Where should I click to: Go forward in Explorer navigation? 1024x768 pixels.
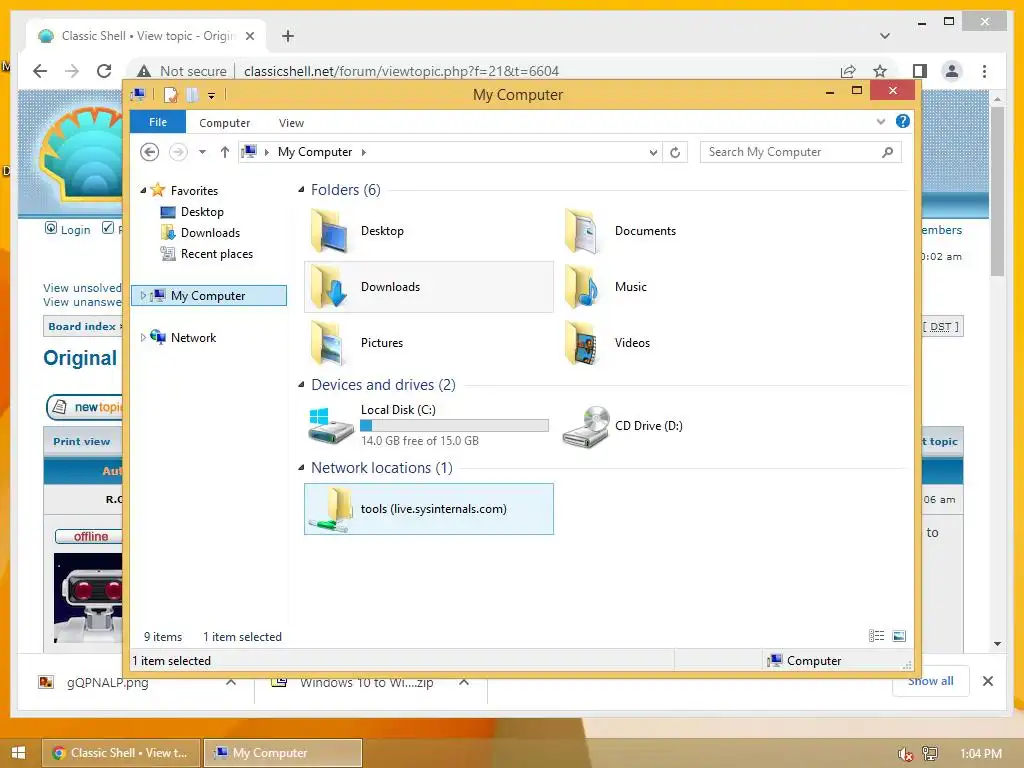(178, 152)
